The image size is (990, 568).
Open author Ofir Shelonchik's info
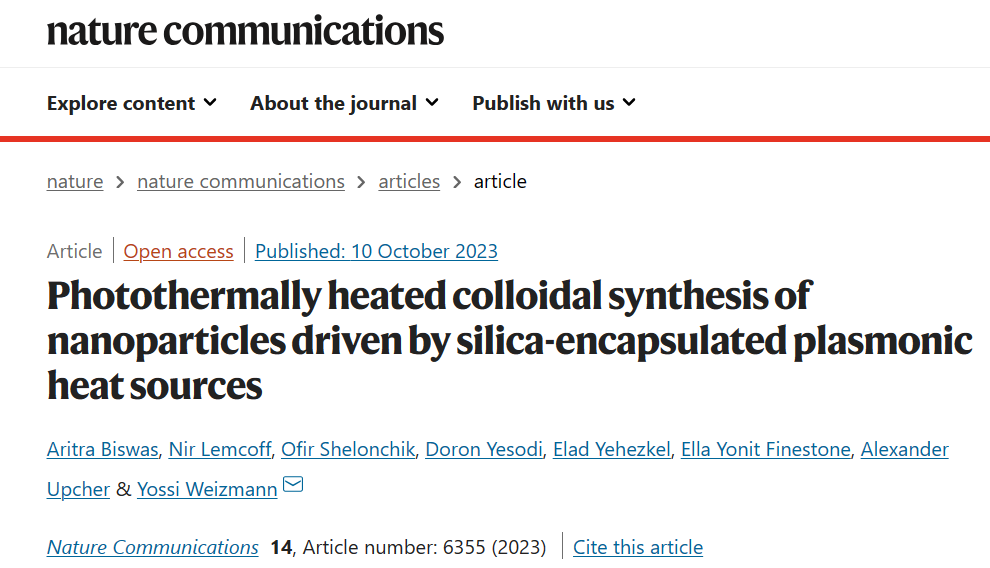(x=348, y=449)
